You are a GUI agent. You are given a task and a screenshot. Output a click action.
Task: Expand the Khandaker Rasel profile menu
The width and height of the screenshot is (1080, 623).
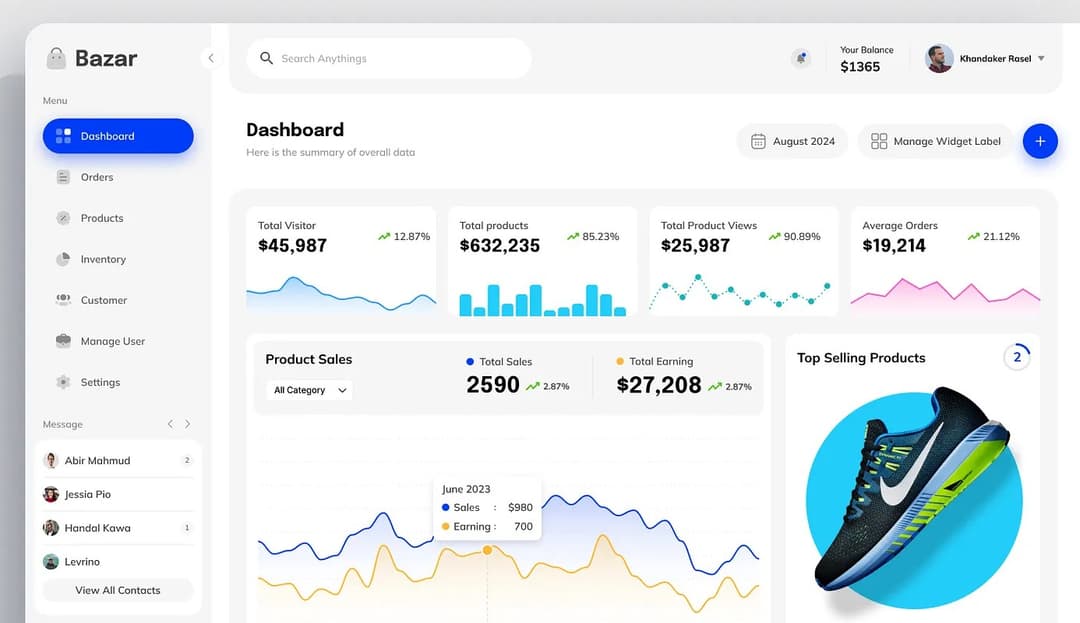point(1043,58)
